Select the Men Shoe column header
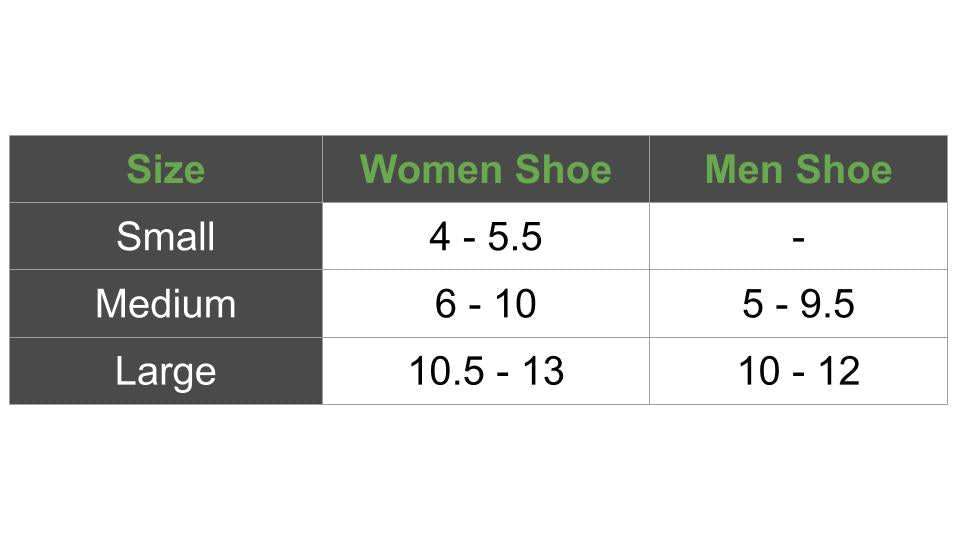Viewport: 960px width, 540px height. (798, 169)
